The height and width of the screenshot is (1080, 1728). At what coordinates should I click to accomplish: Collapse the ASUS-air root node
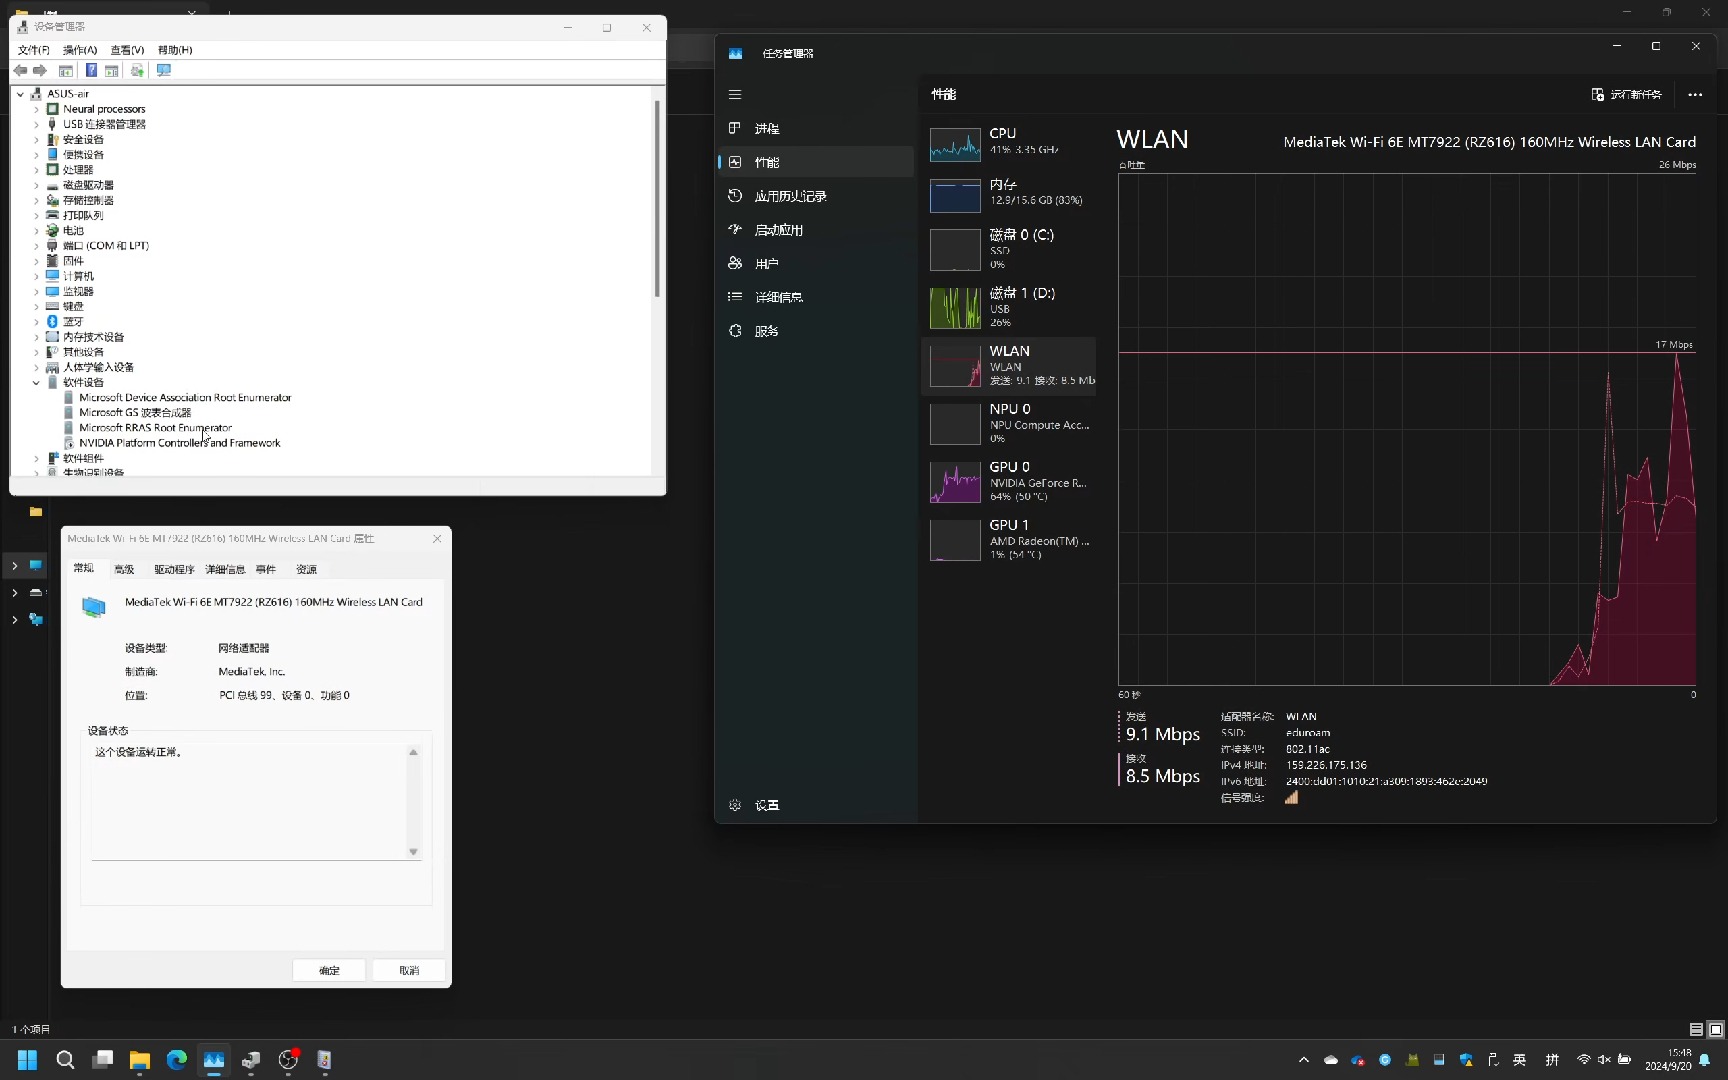click(20, 94)
